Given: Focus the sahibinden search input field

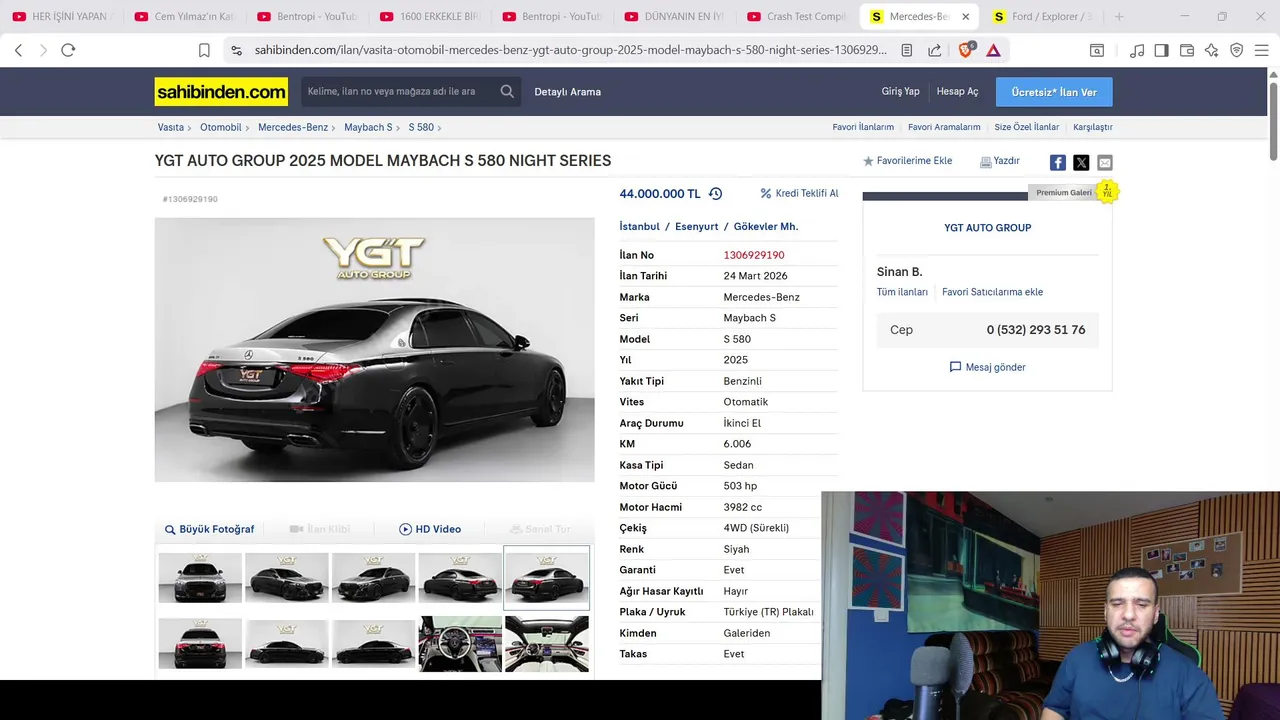Looking at the screenshot, I should (x=398, y=91).
